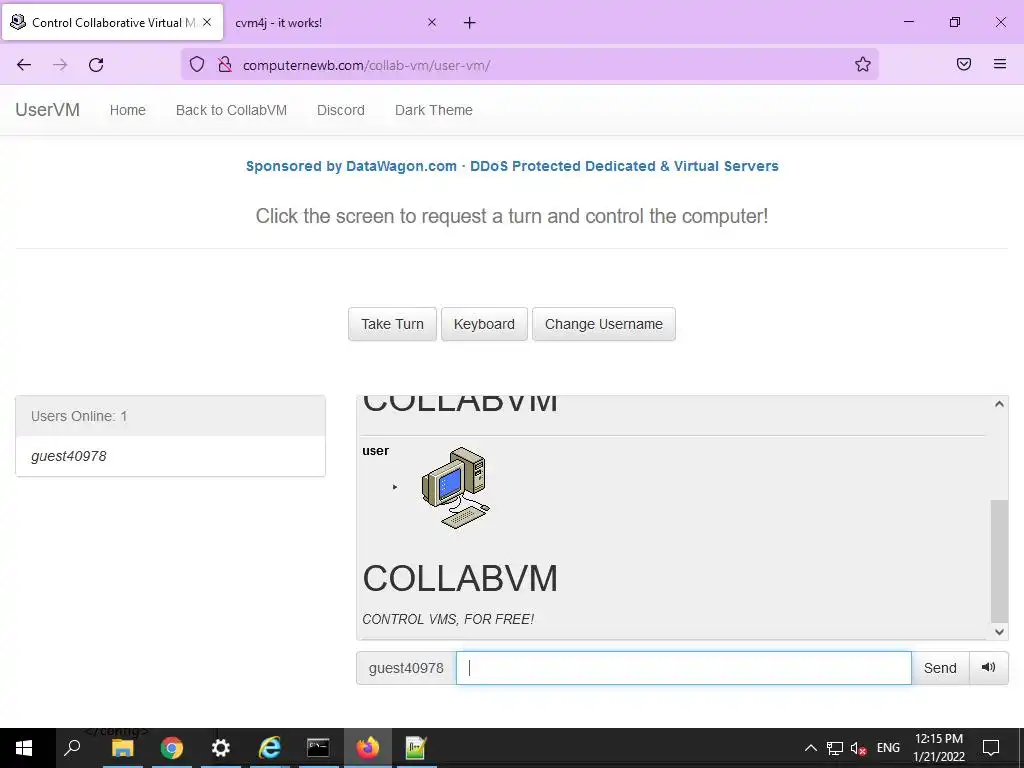The width and height of the screenshot is (1024, 768).
Task: Focus the chat message input field
Action: point(683,667)
